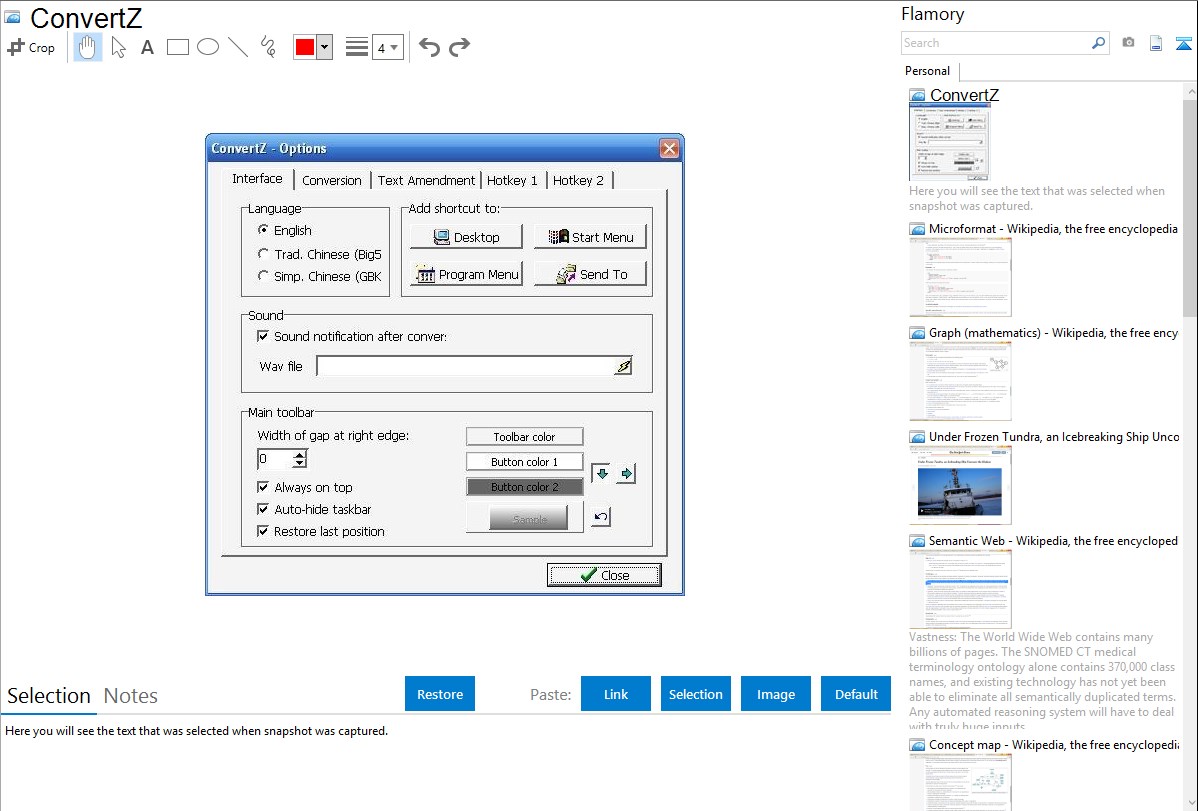Open the Semantic Web snapshot thumbnail
This screenshot has width=1198, height=811.
[960, 589]
